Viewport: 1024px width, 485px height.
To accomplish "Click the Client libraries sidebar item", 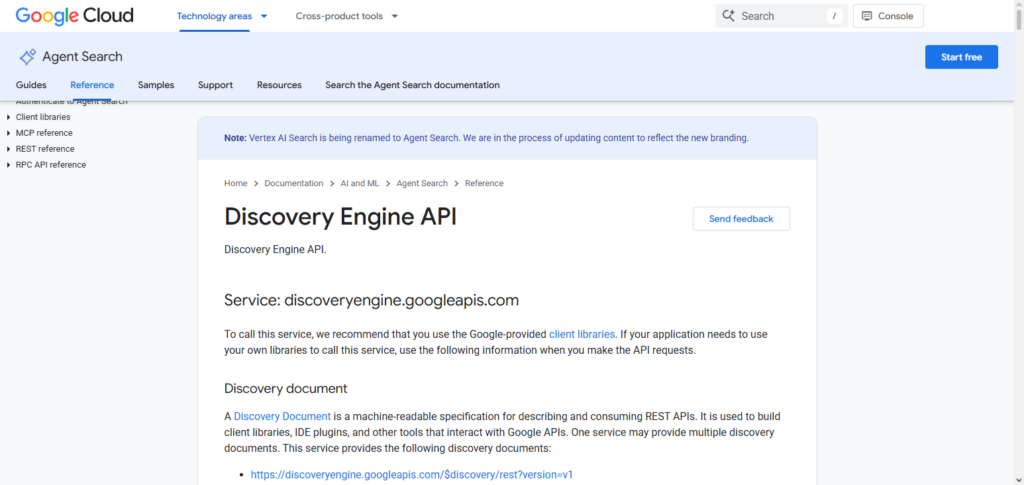I will pos(43,117).
